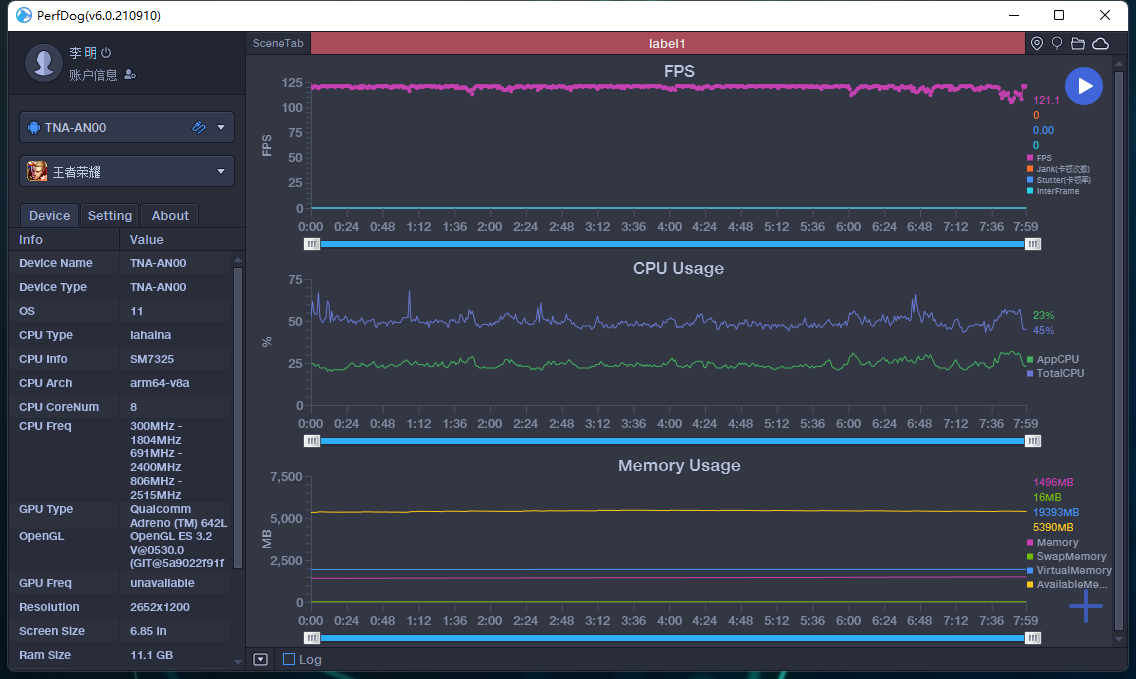Maximize the PerfDog window
This screenshot has width=1136, height=679.
click(x=1058, y=15)
